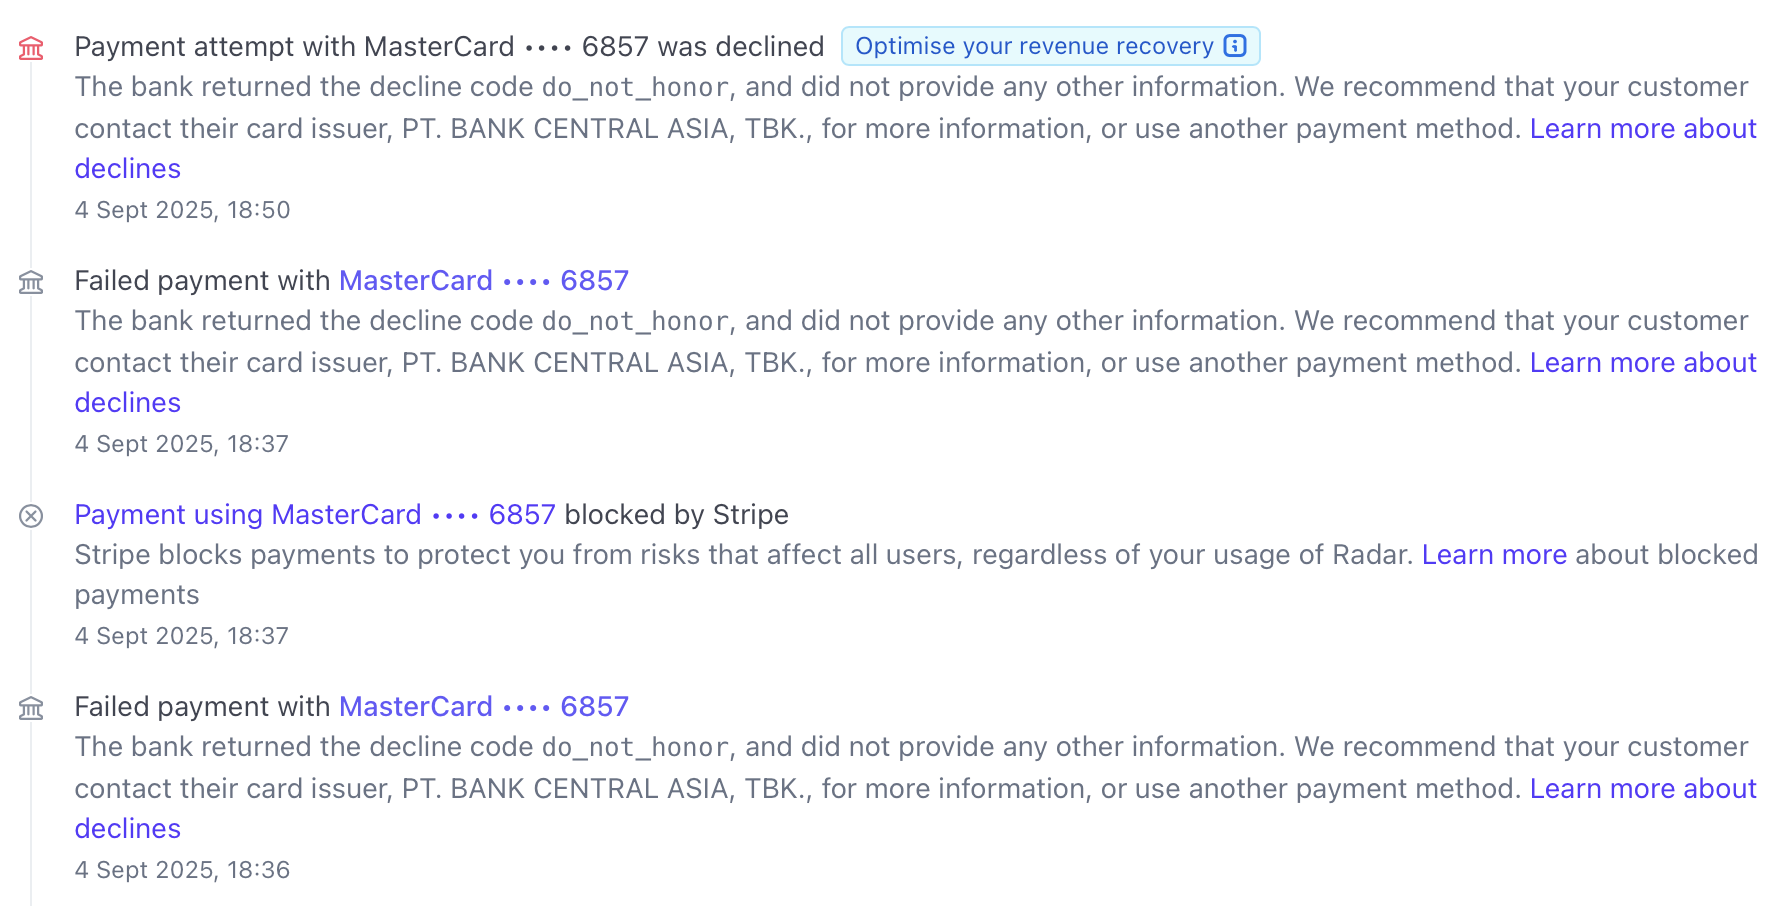The height and width of the screenshot is (906, 1790).
Task: Open "Learn more about declines" in the 18:50 entry
Action: [x=1642, y=129]
